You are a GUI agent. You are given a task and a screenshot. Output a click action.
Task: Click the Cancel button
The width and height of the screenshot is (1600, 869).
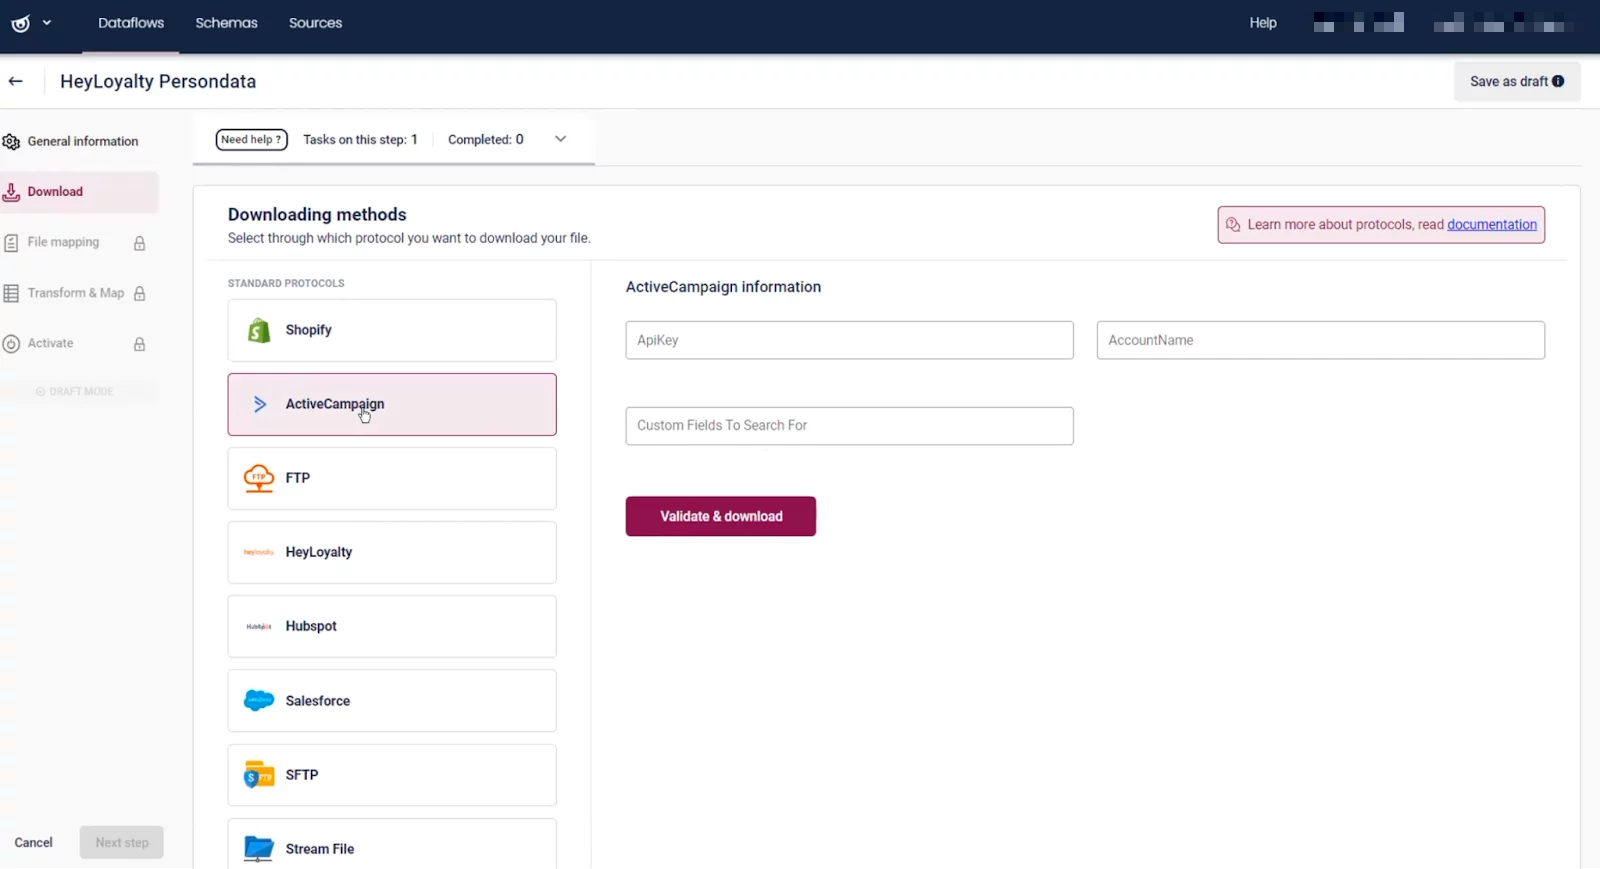click(33, 842)
